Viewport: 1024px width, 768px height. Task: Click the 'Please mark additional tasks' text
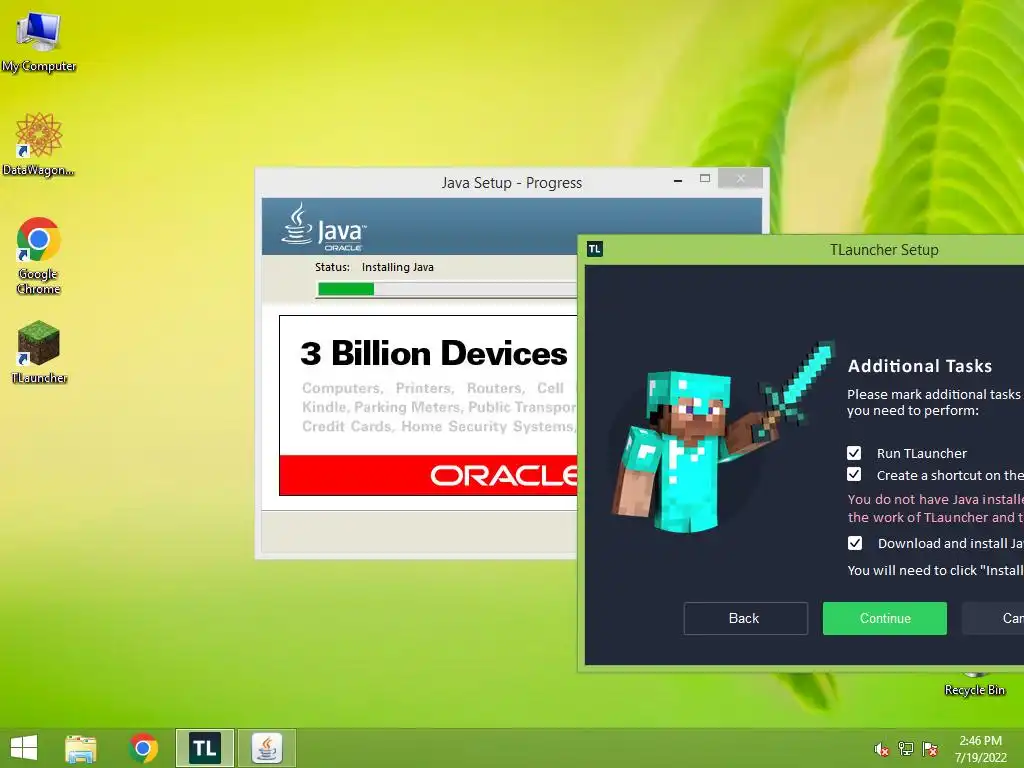click(934, 402)
